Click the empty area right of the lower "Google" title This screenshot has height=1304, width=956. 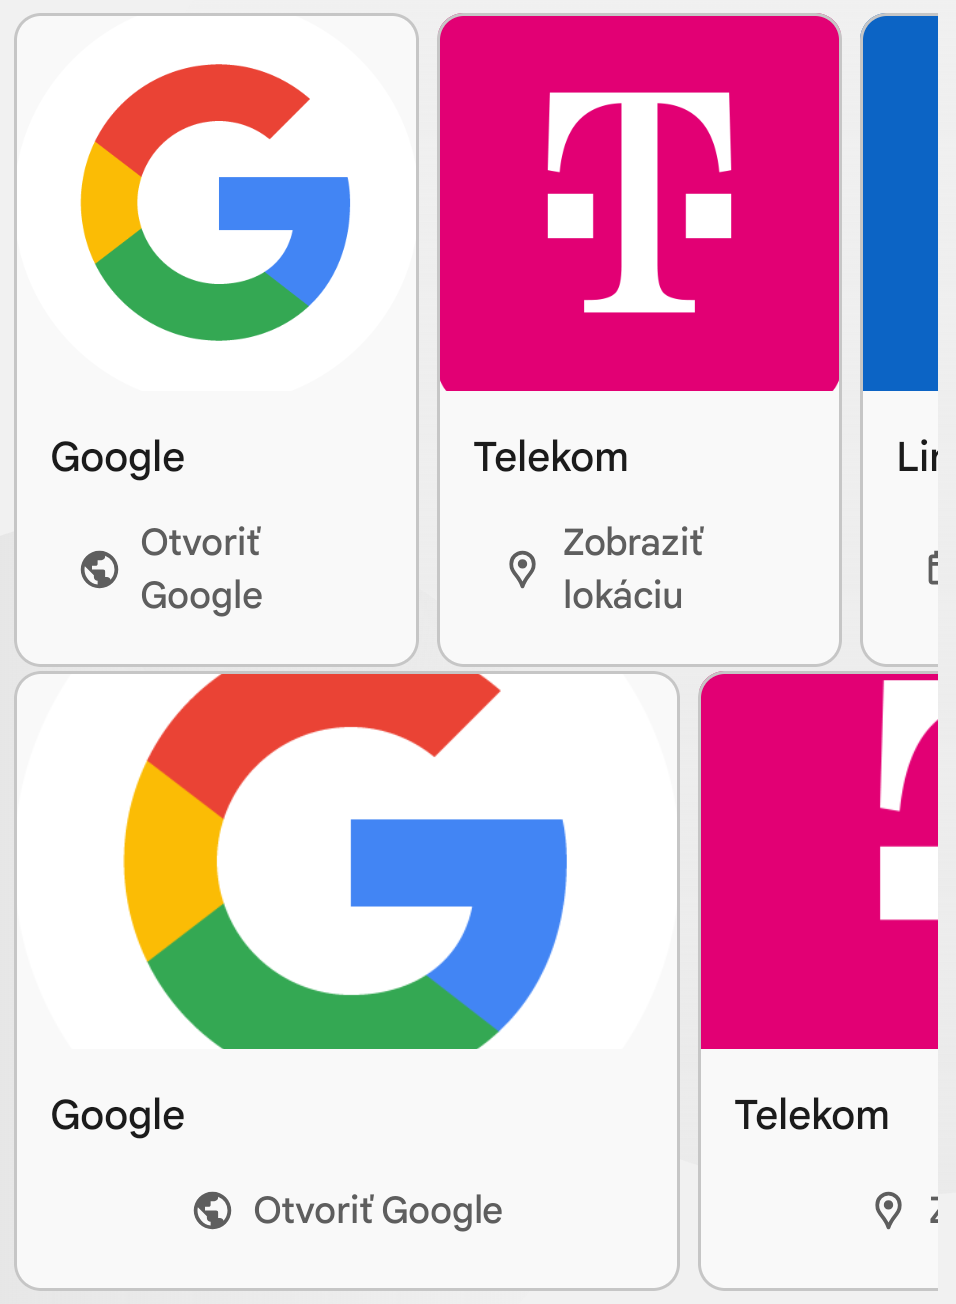(x=430, y=1116)
